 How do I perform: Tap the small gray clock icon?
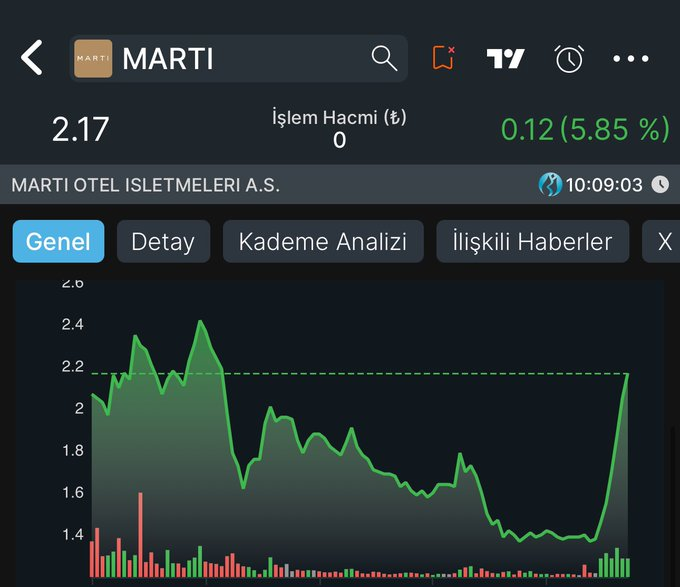click(x=660, y=185)
